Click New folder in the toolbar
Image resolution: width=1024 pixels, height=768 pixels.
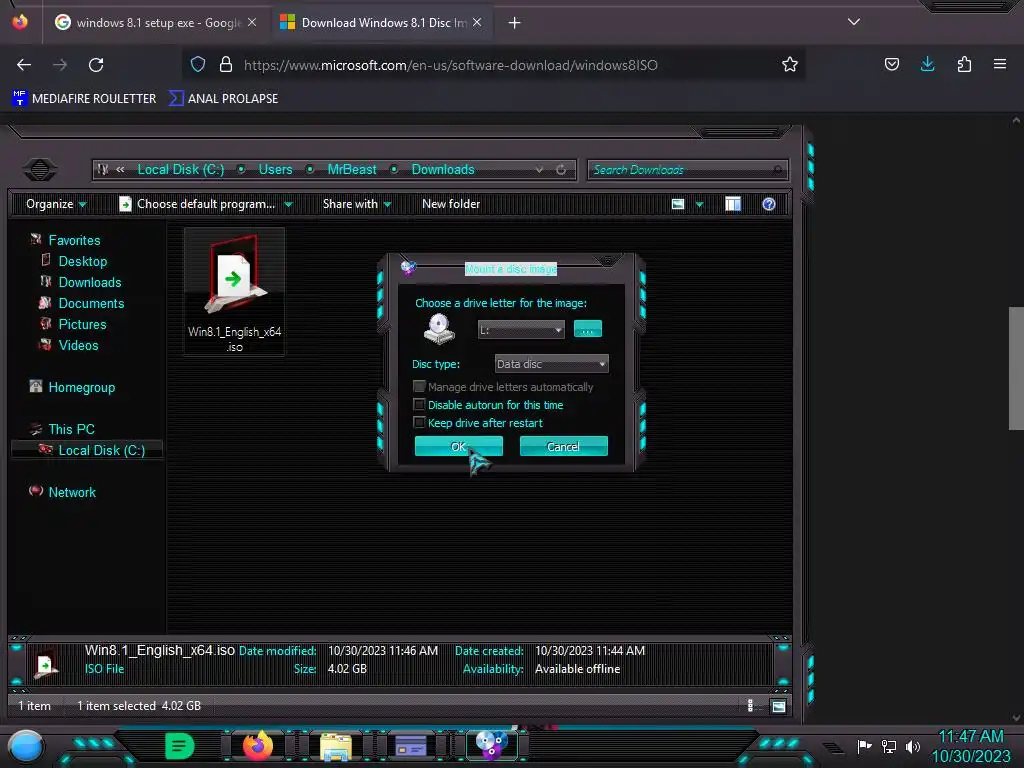click(x=451, y=204)
